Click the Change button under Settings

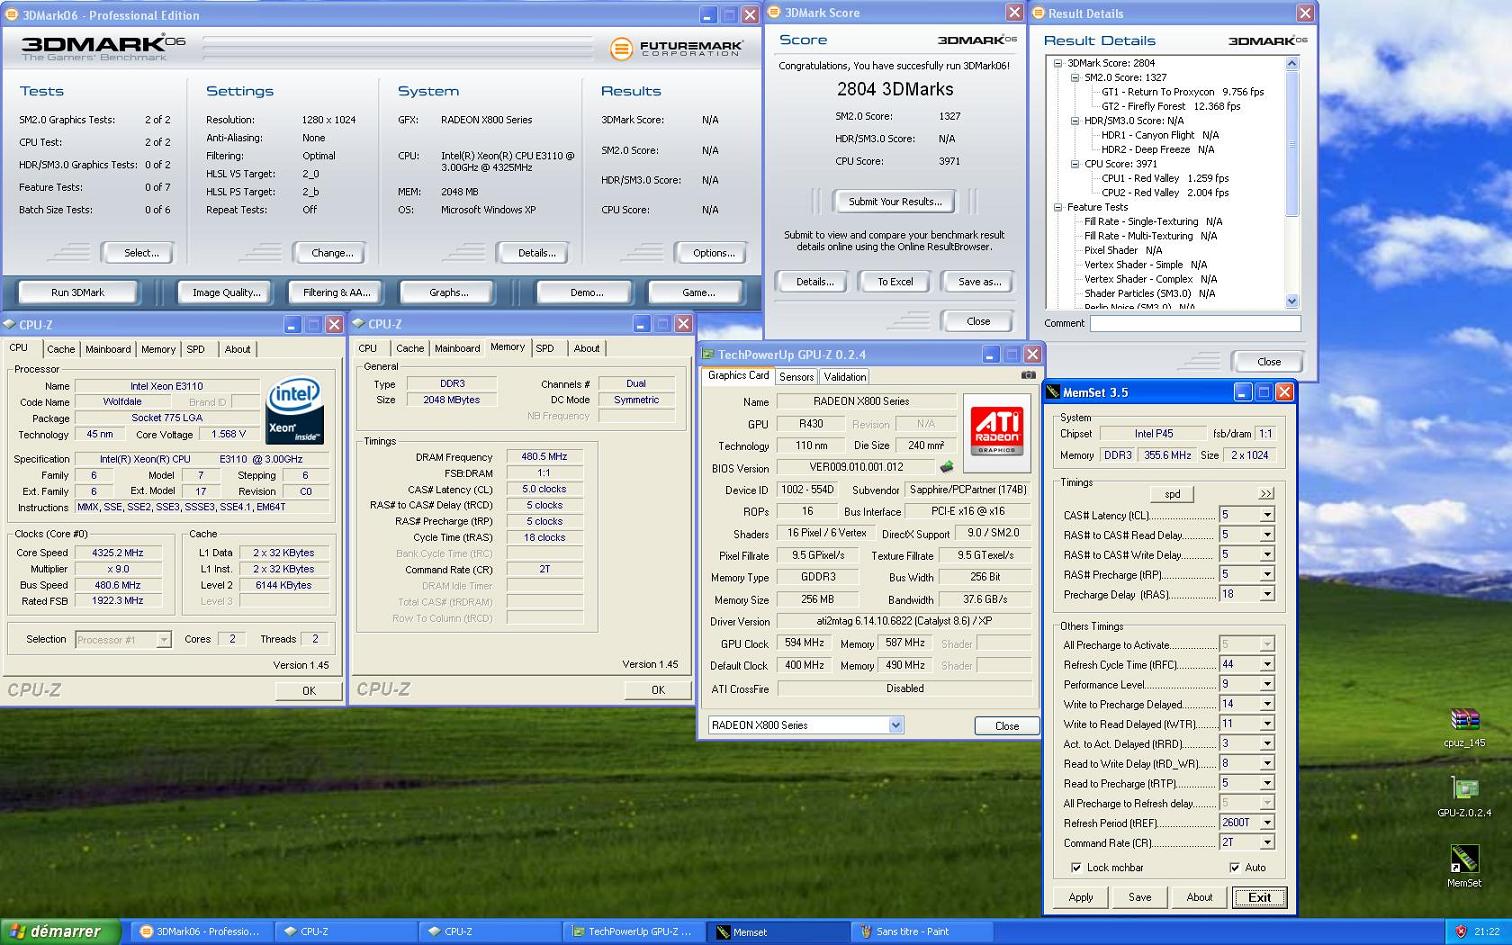tap(332, 253)
